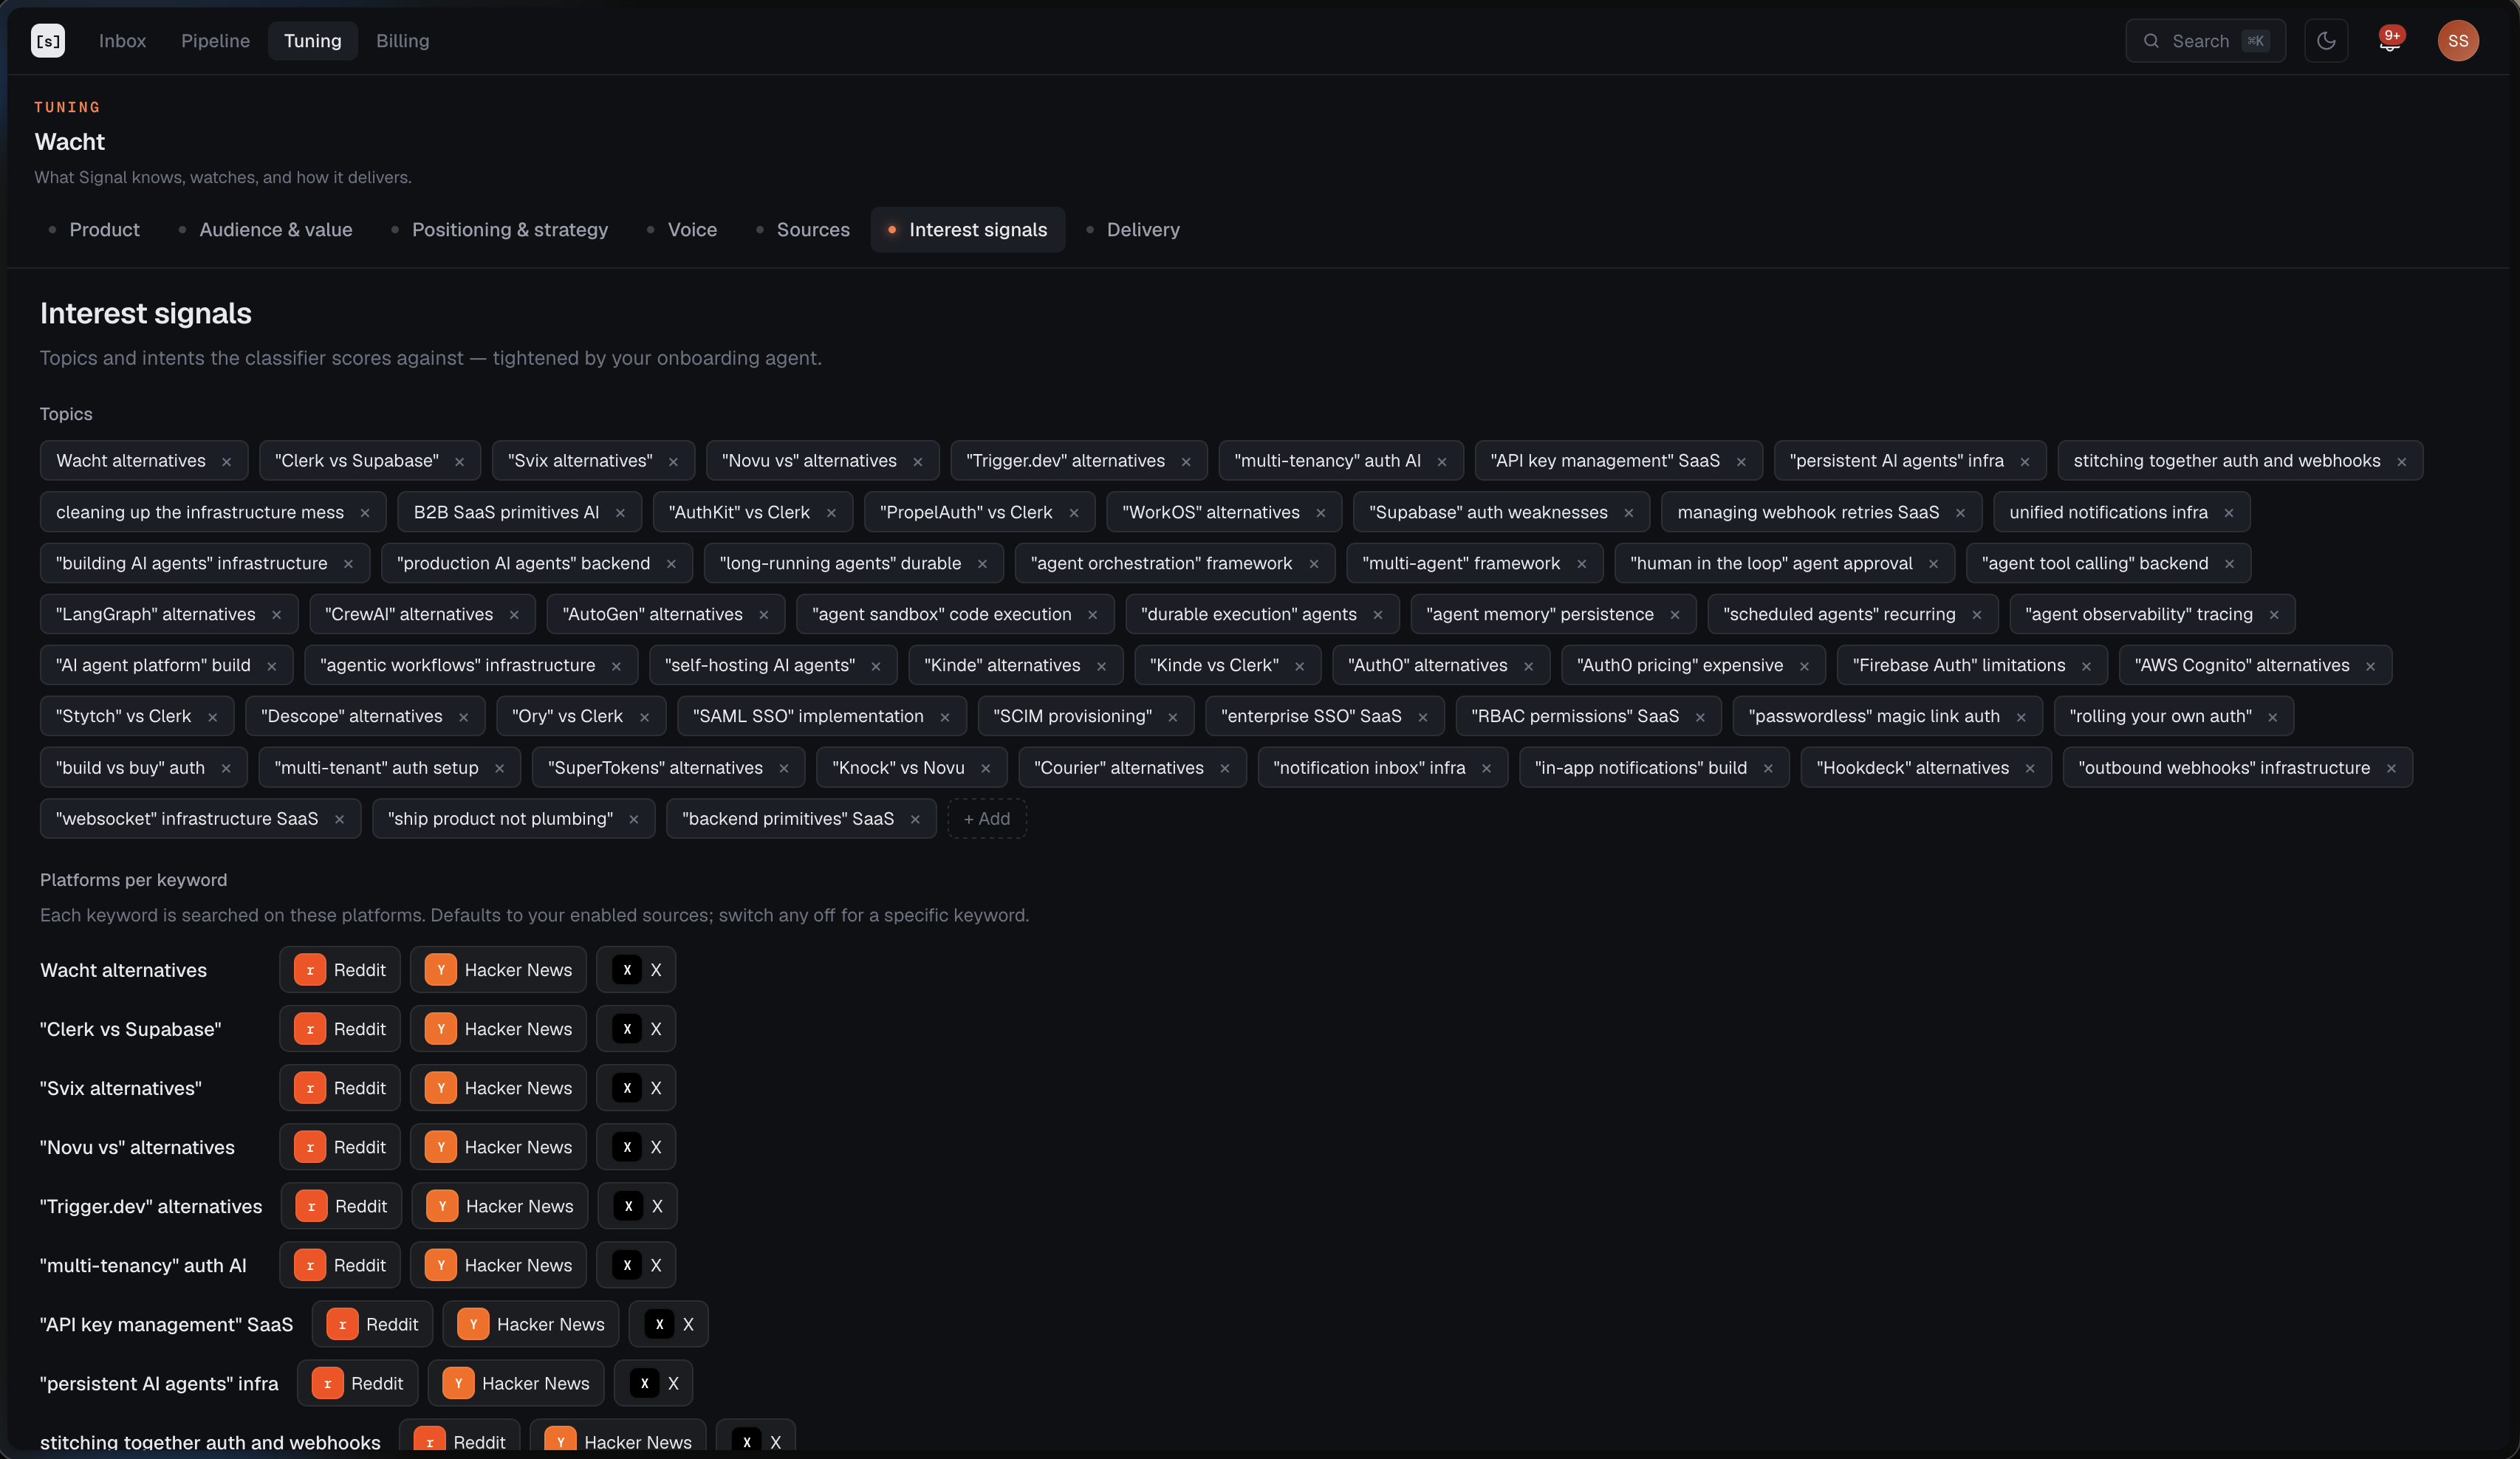Toggle Hacker News for "Clerk vs Supabase"
This screenshot has height=1459, width=2520.
coord(498,1029)
